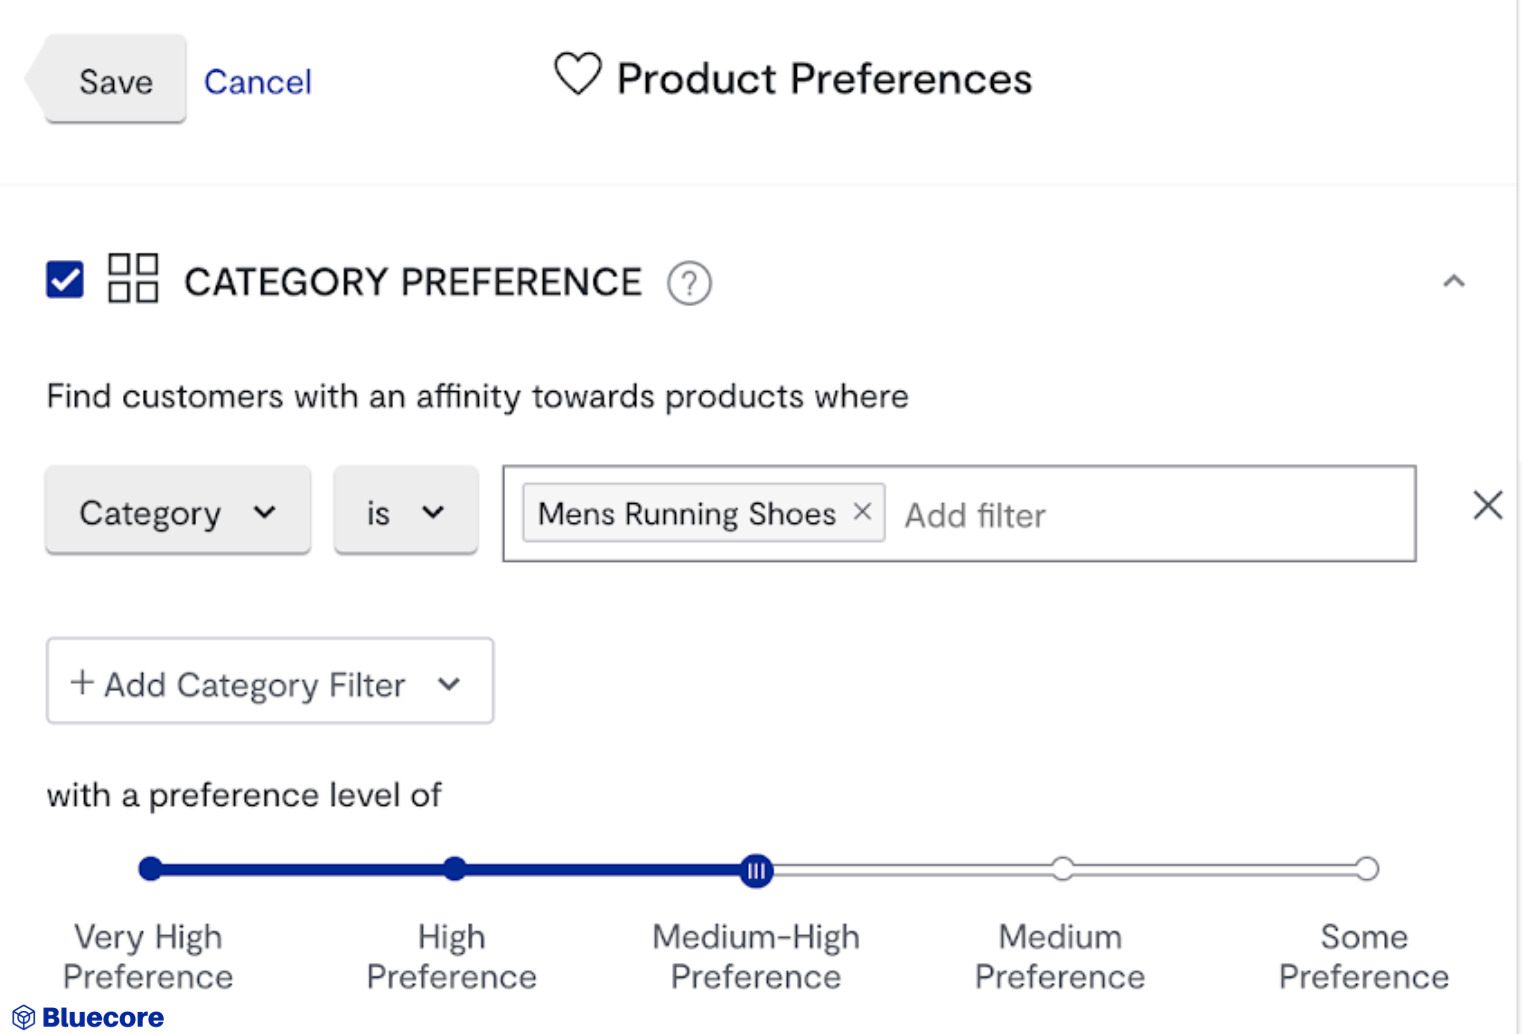
Task: Open the Category Preference help question mark
Action: tap(689, 283)
